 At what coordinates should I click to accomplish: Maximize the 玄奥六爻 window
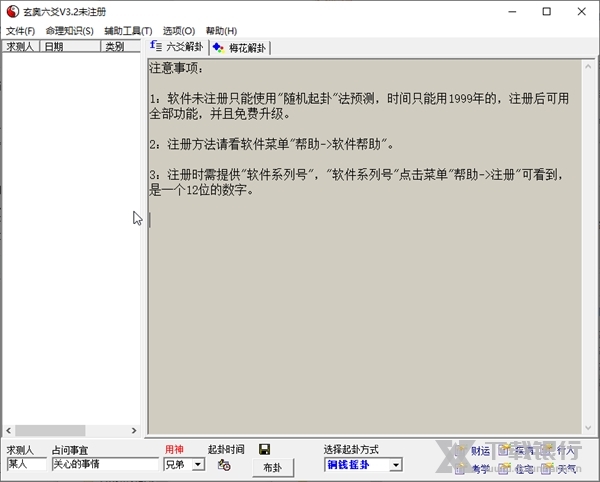[x=547, y=12]
